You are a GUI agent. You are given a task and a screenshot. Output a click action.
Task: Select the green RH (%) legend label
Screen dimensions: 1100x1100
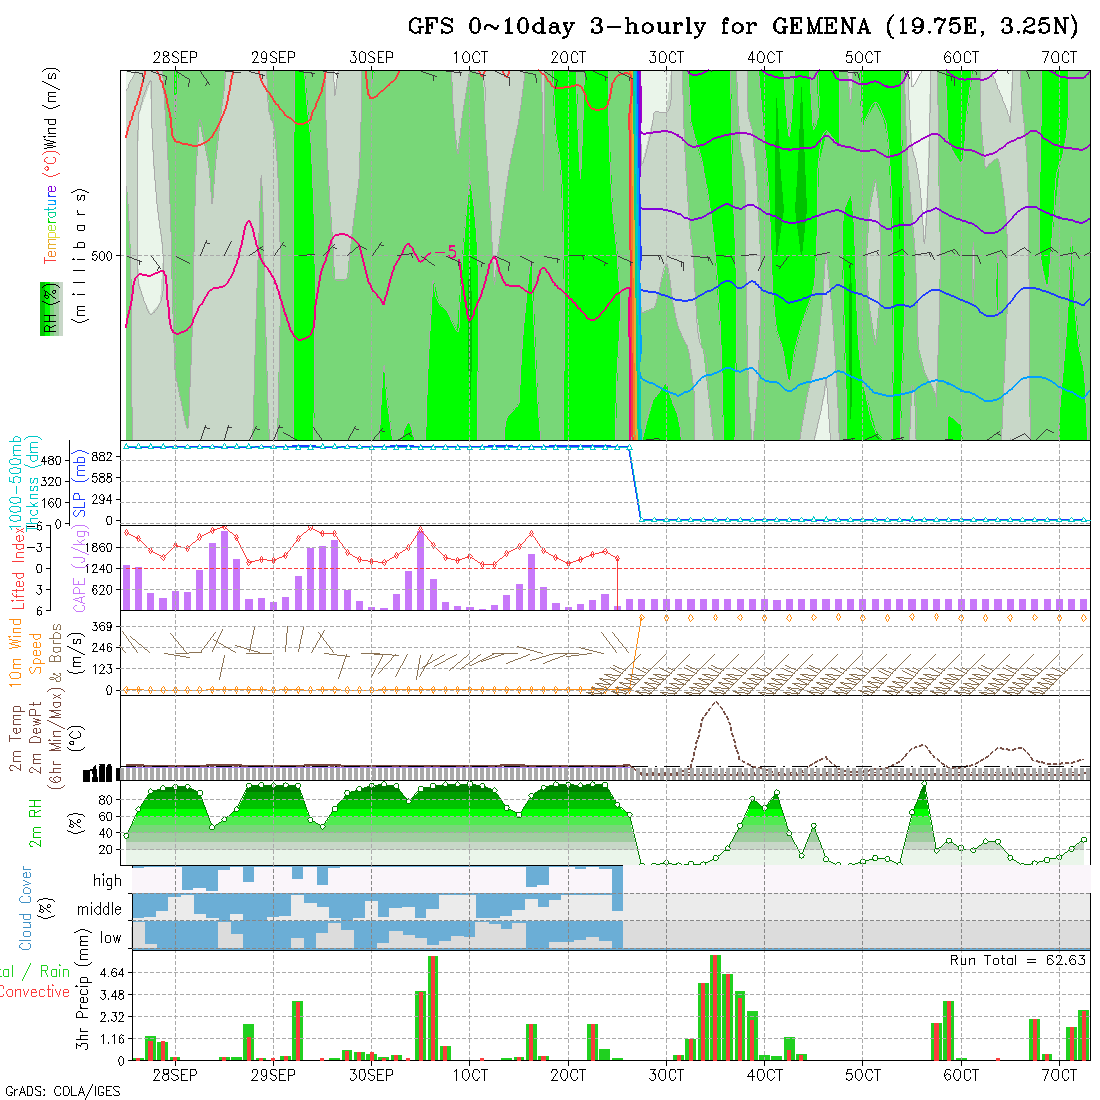47,308
